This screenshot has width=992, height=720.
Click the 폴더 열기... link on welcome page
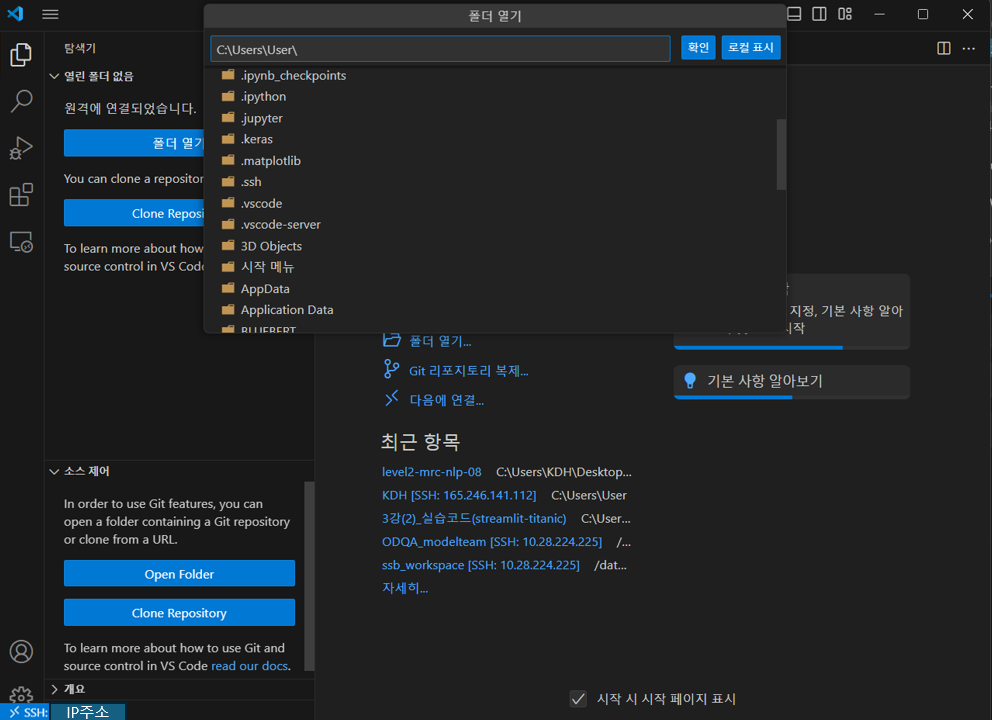point(440,341)
